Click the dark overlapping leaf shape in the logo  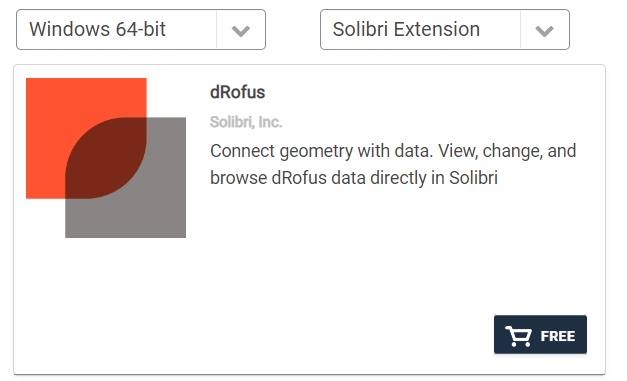(x=106, y=158)
